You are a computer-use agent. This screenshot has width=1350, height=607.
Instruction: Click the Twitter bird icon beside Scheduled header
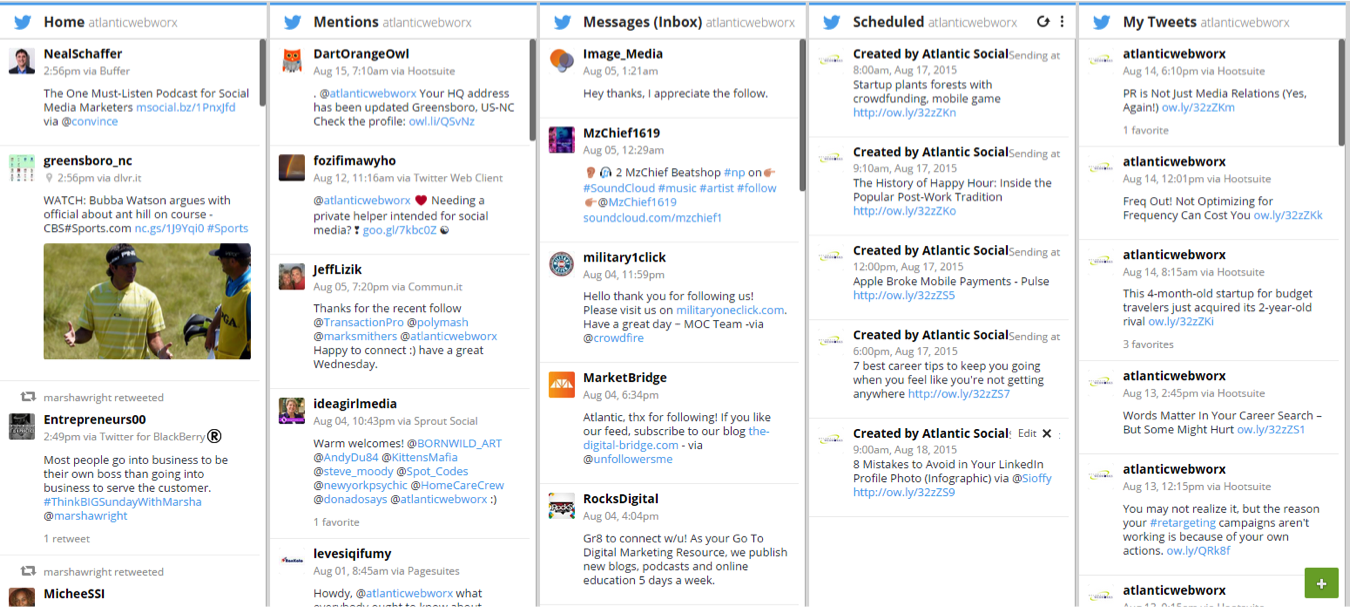click(x=833, y=22)
